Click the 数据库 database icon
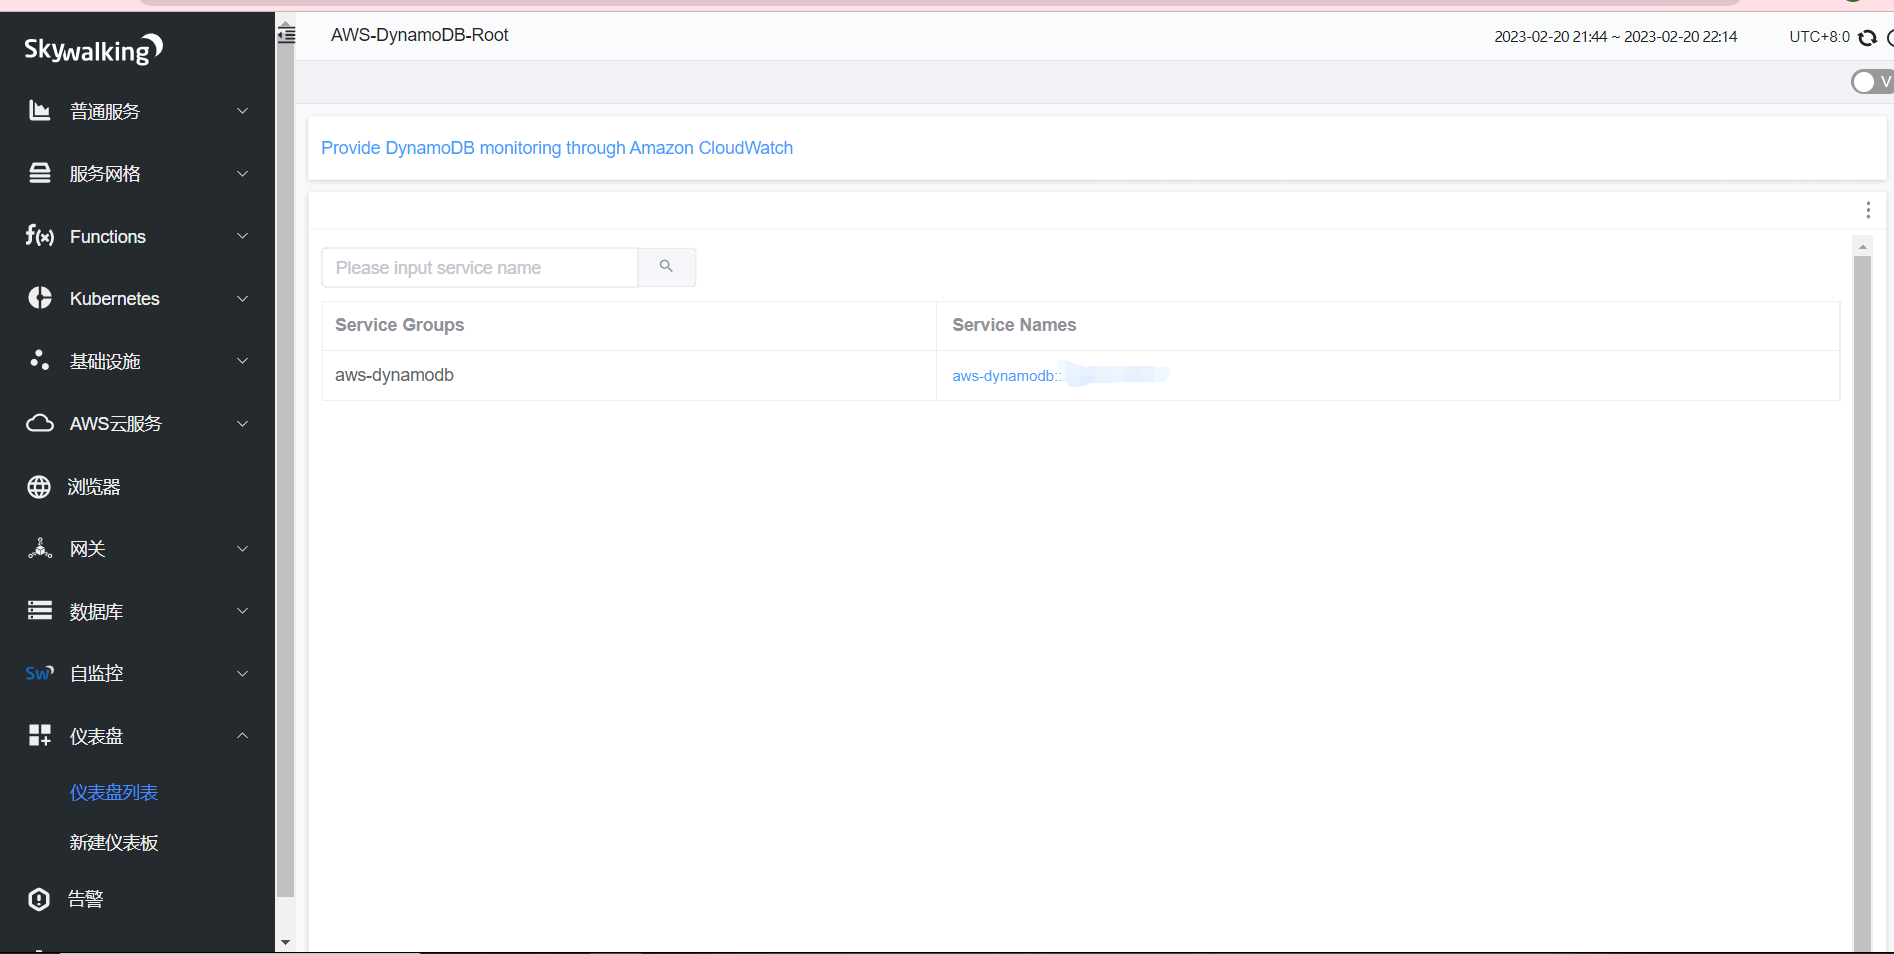Image resolution: width=1894 pixels, height=954 pixels. pos(40,610)
